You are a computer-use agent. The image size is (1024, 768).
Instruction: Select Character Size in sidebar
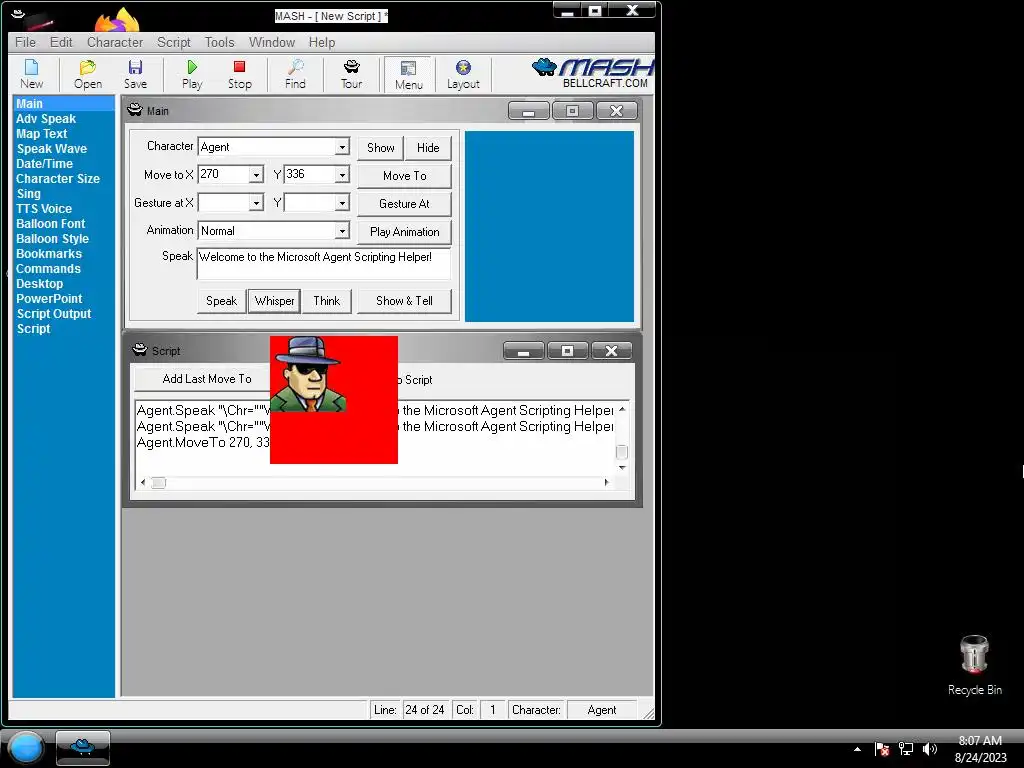pyautogui.click(x=57, y=179)
